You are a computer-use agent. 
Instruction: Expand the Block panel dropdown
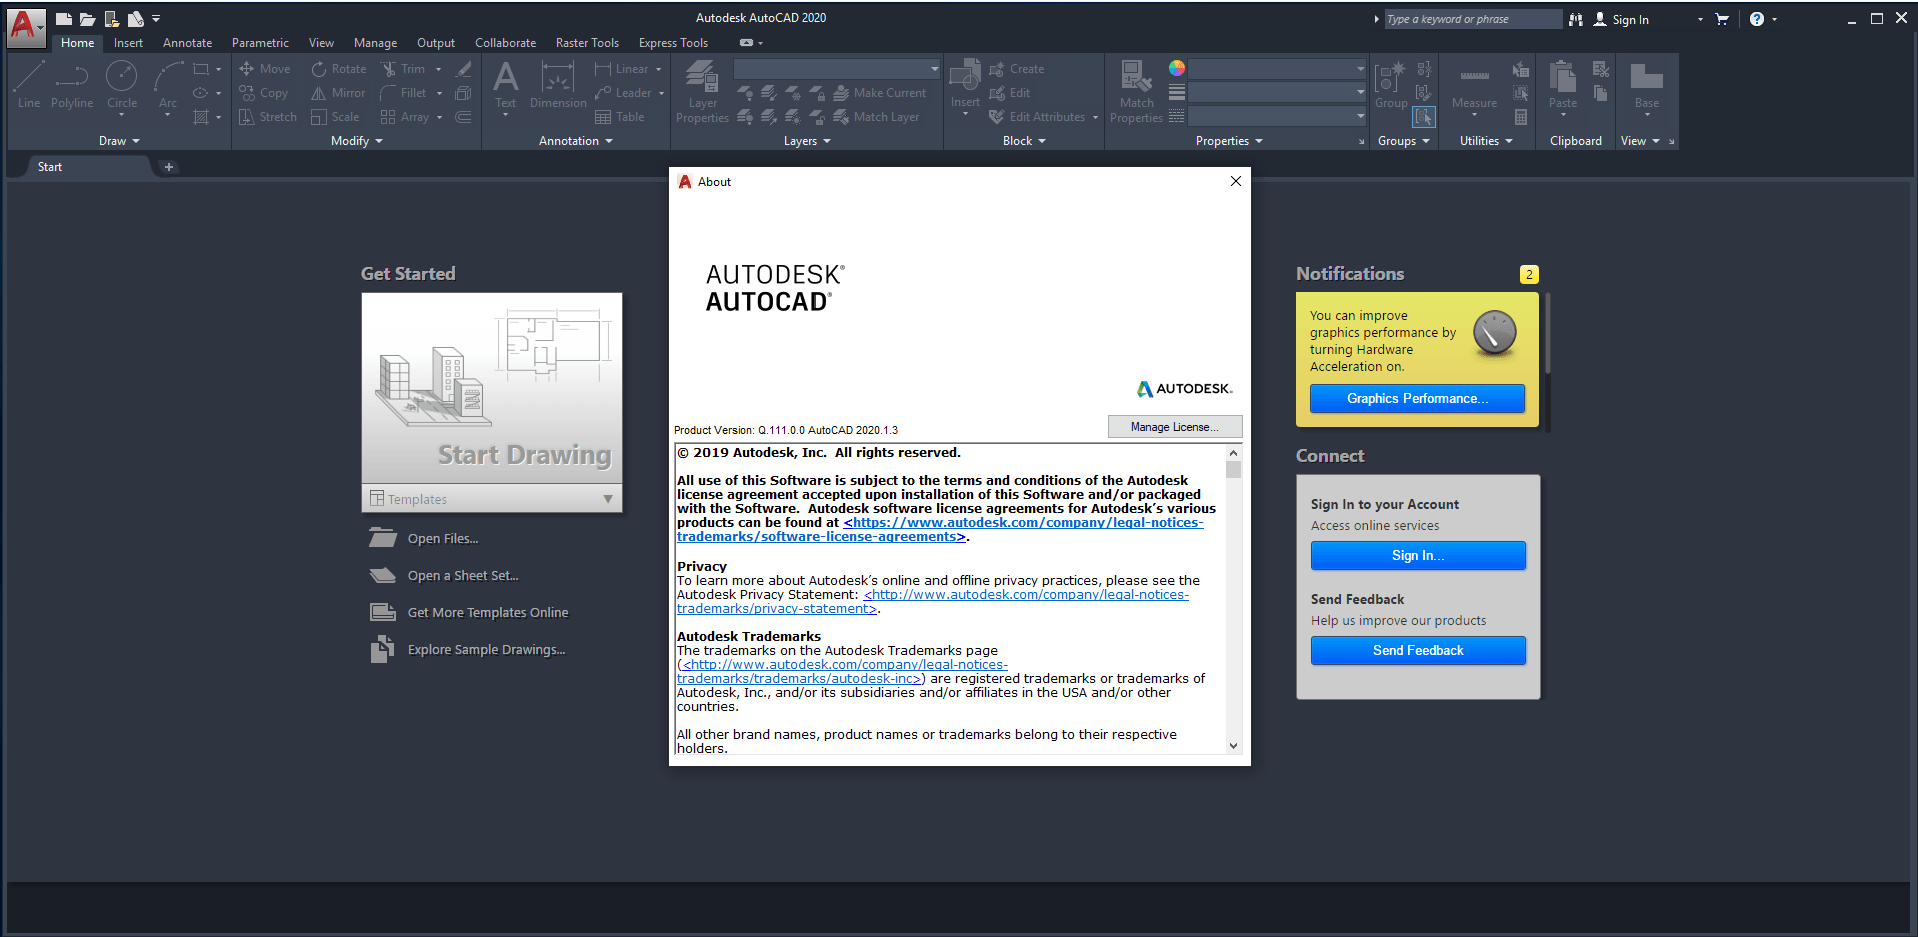(1024, 141)
